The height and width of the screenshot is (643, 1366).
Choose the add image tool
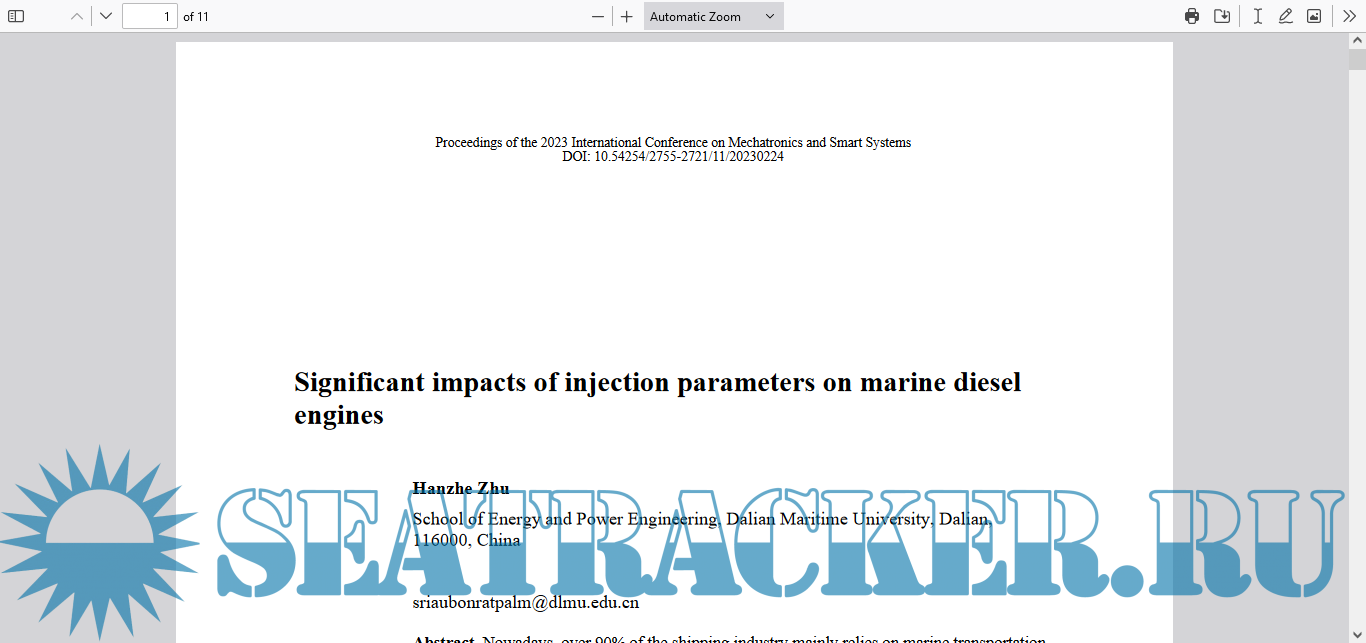[1314, 16]
